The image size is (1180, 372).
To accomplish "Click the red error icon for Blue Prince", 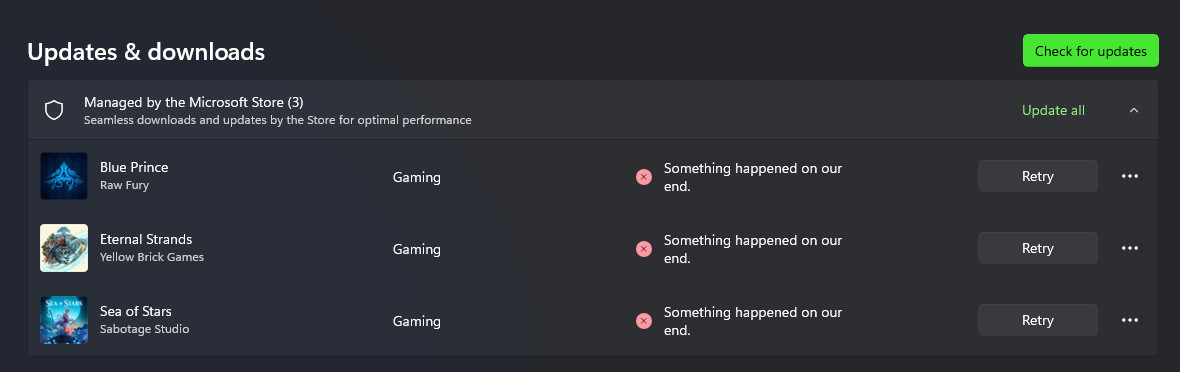I will tap(643, 177).
